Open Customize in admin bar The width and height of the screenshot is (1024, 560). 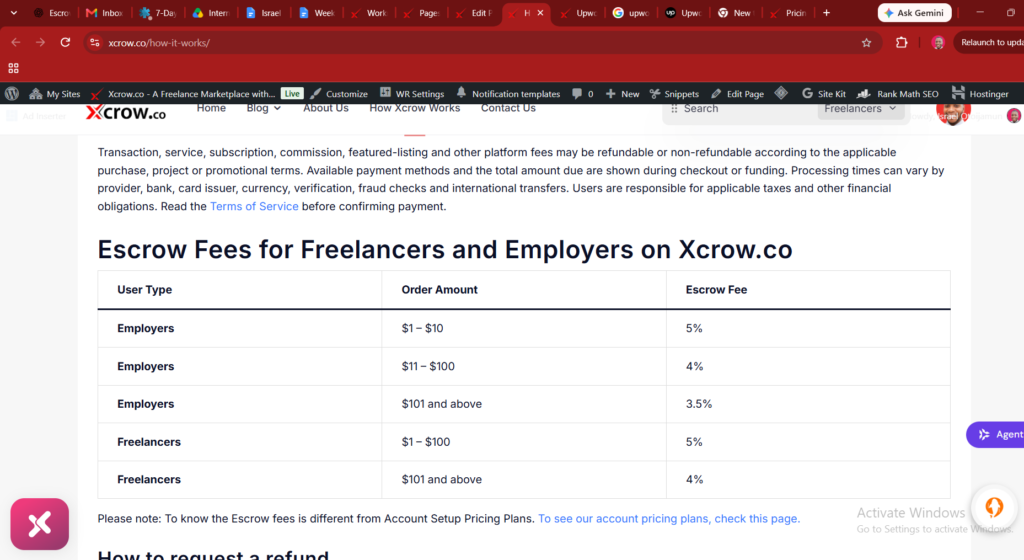click(340, 93)
